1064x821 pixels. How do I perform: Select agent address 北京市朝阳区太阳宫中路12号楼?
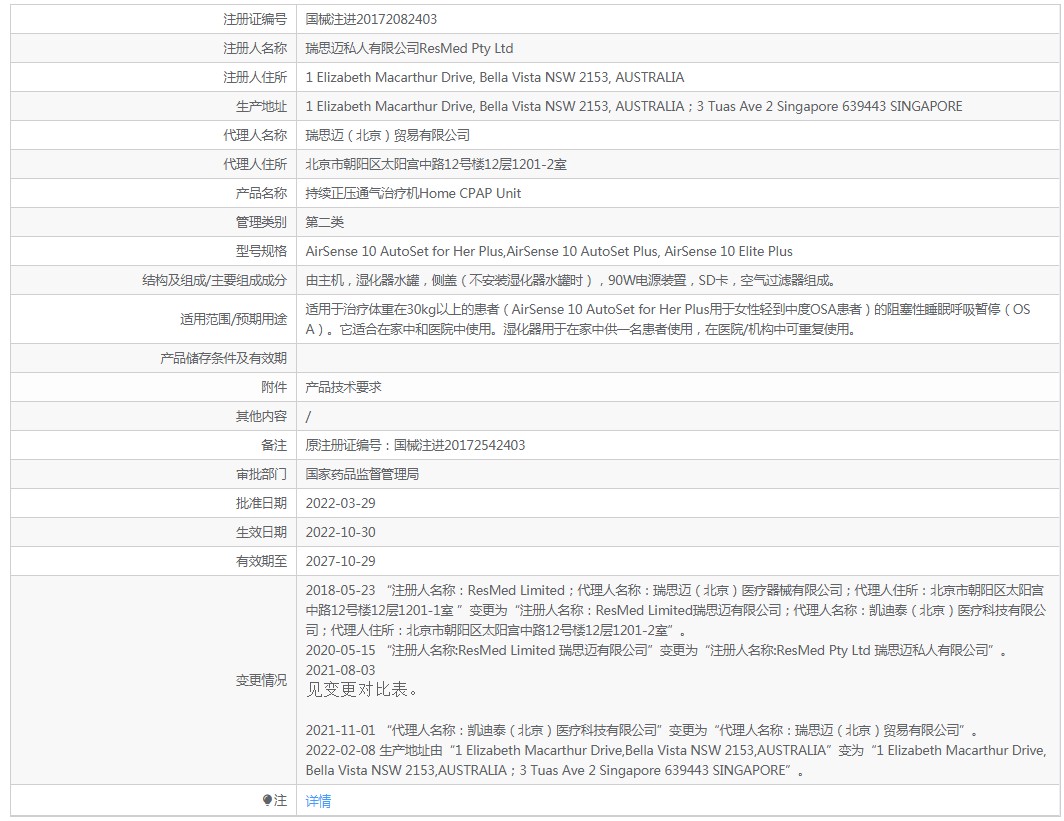436,164
